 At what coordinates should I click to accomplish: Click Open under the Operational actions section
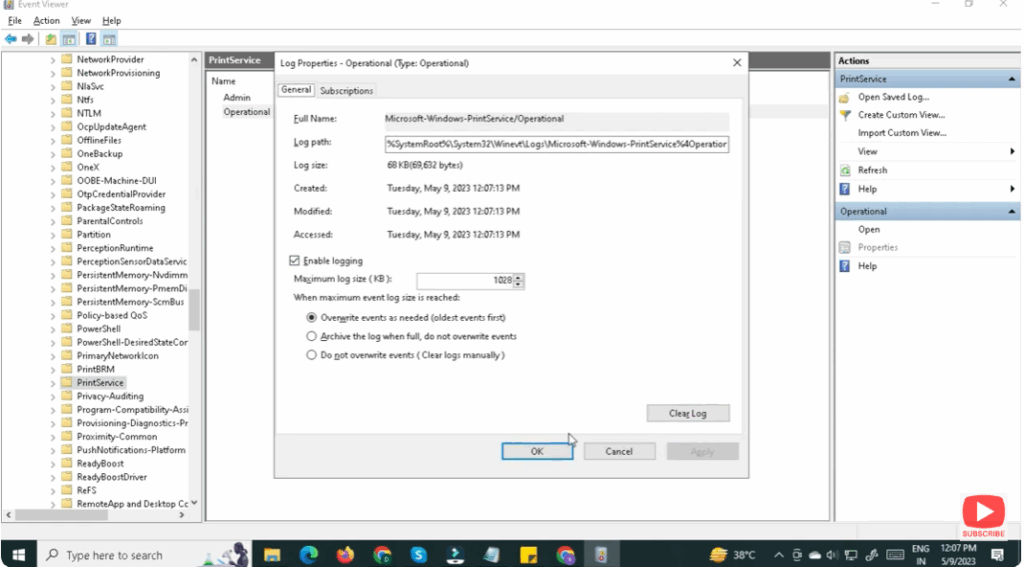point(869,229)
